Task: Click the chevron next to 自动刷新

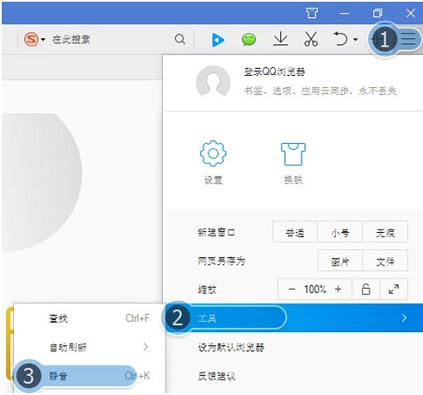Action: (146, 347)
